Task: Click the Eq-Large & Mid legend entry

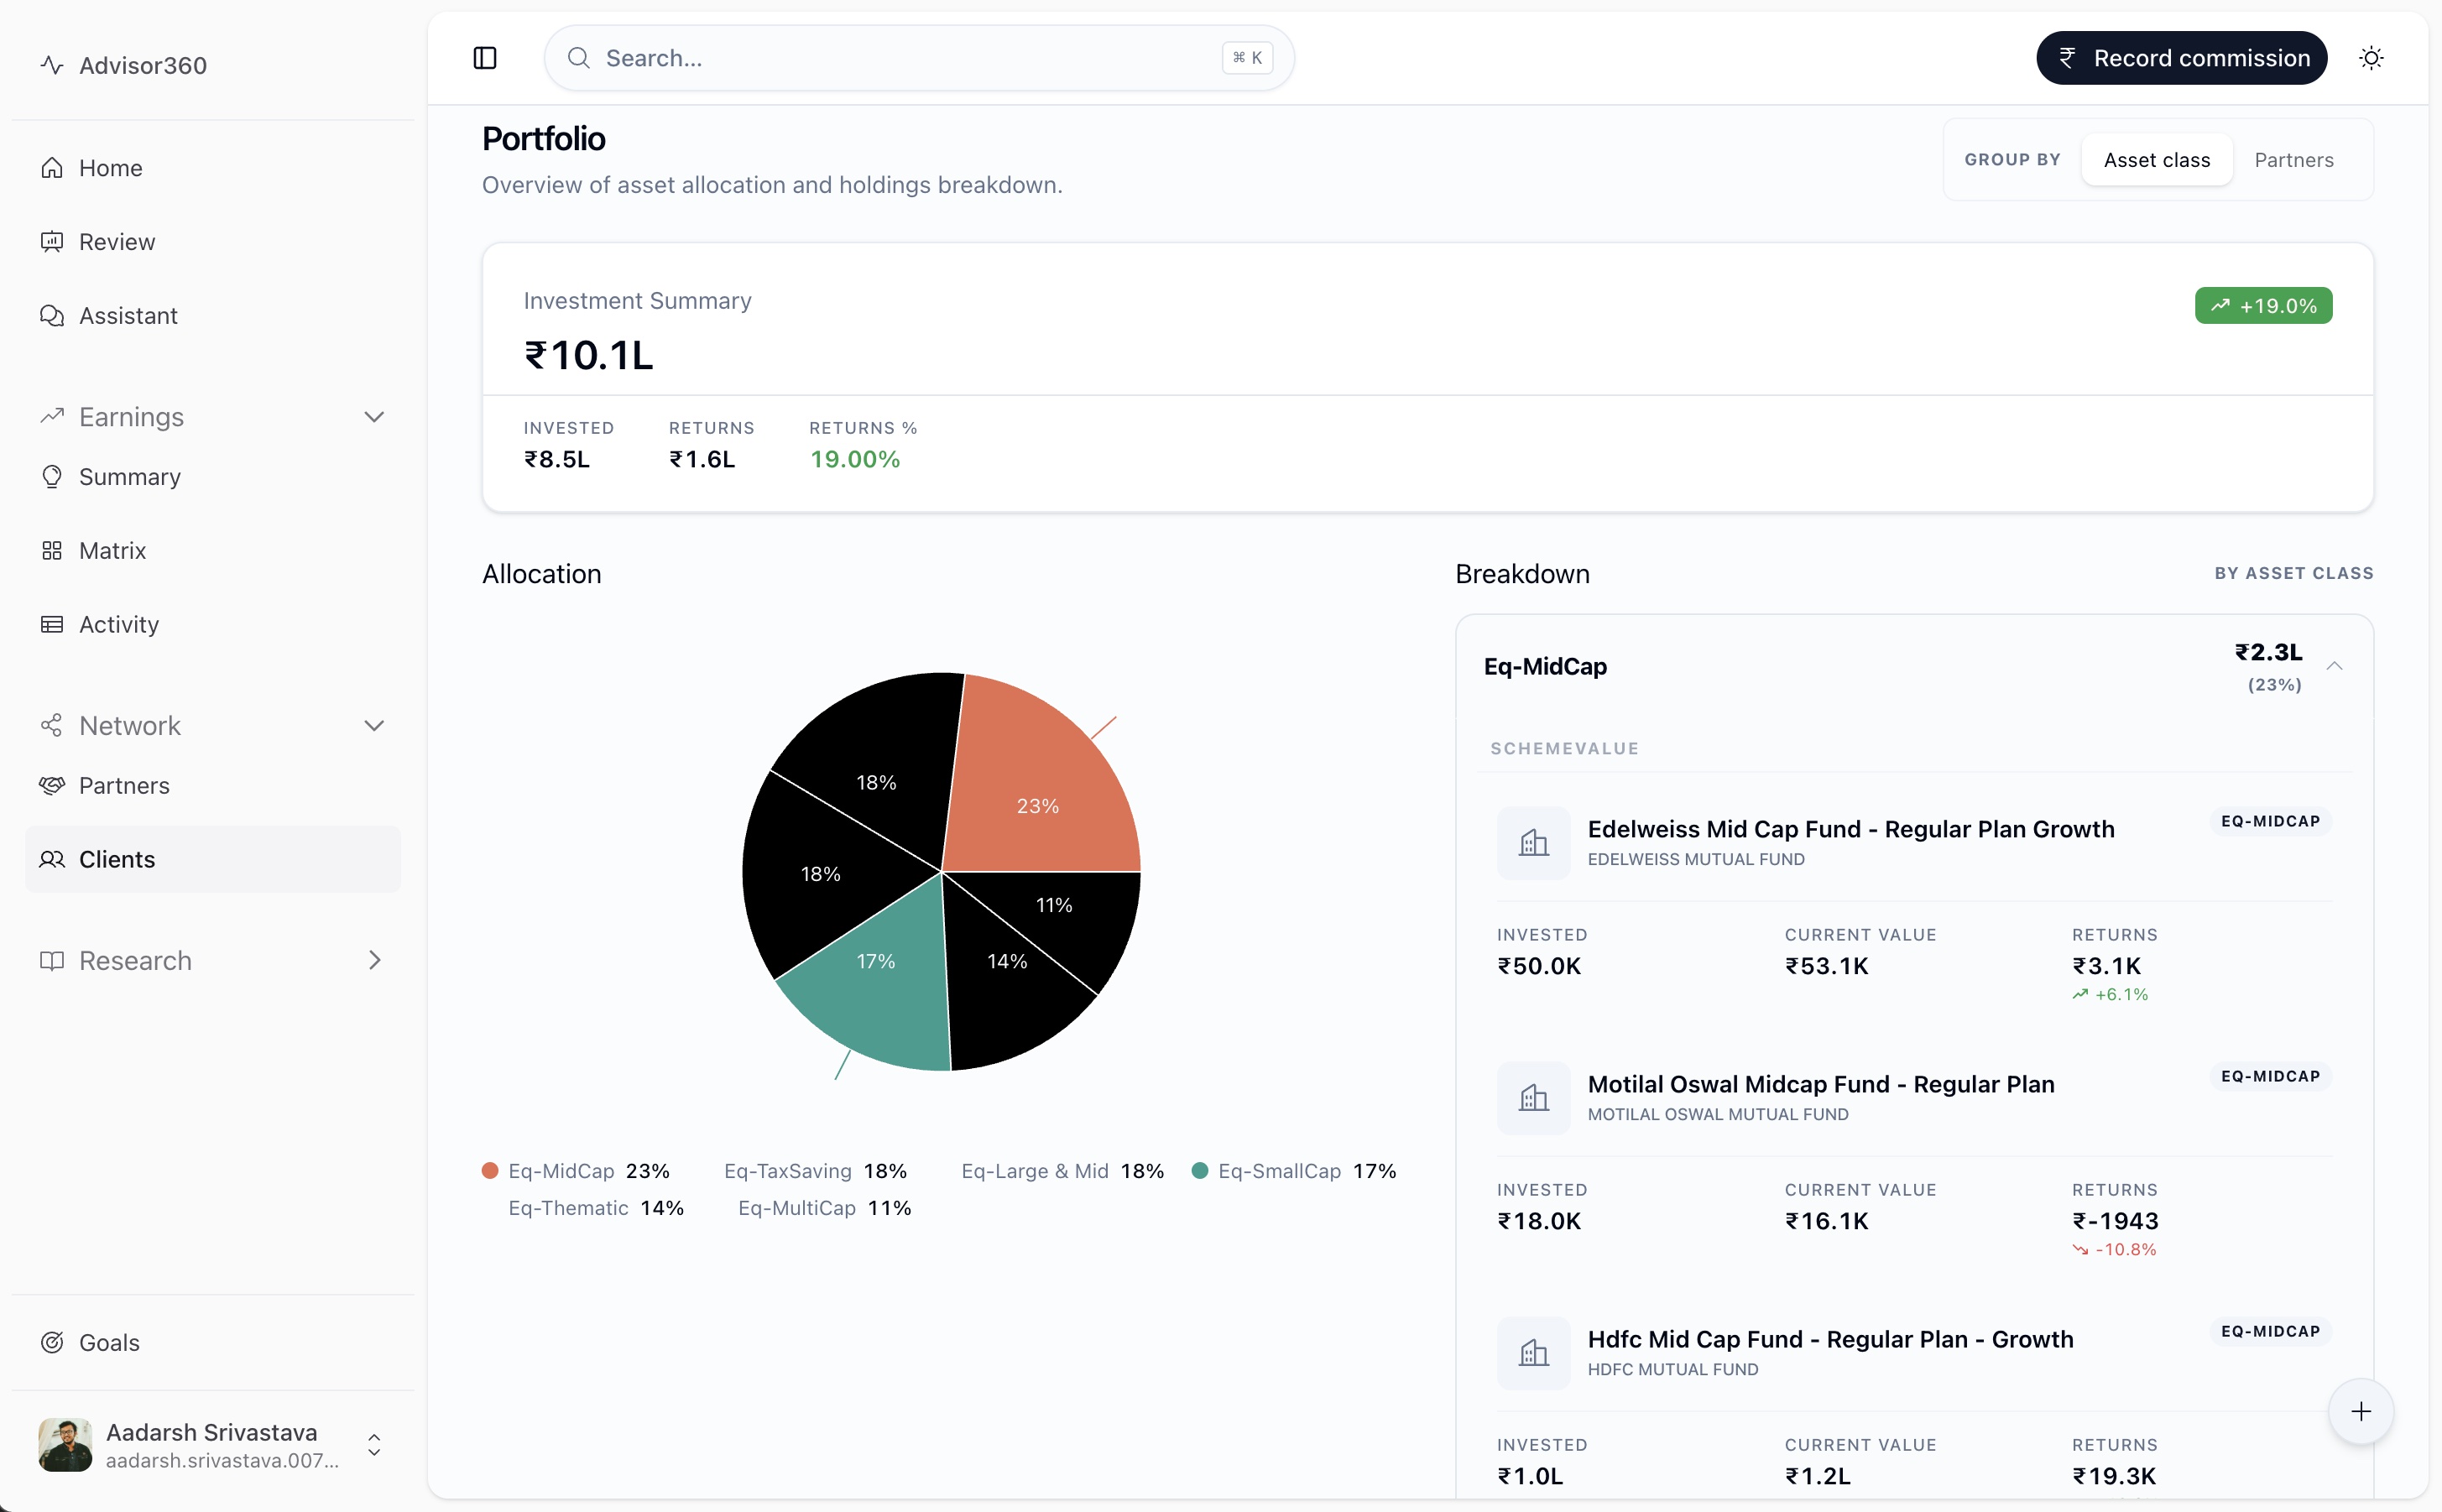Action: click(x=1062, y=1171)
